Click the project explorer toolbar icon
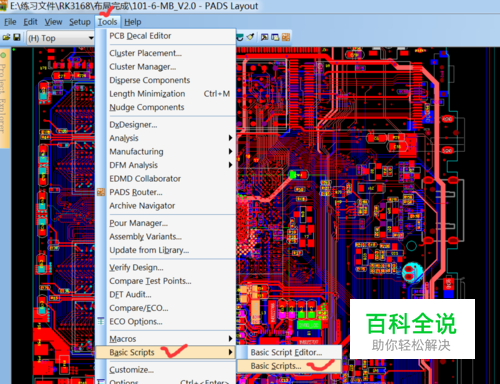The image size is (500, 384). pos(264,37)
